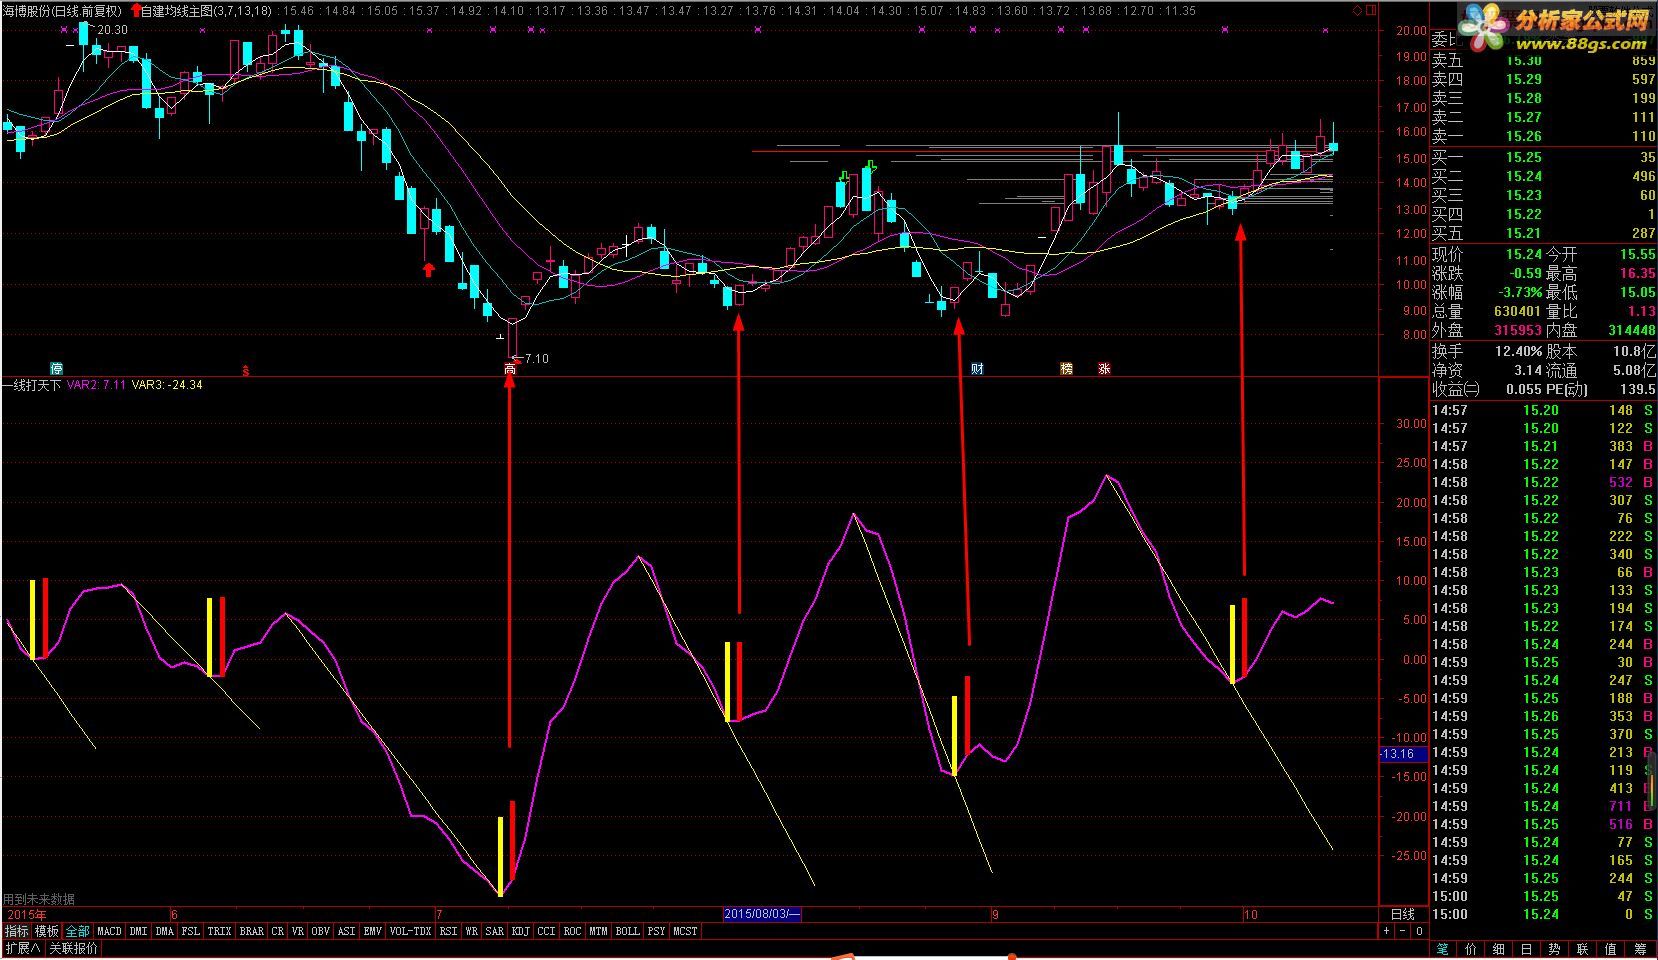
Task: Click the 涨 price-limit marker icon
Action: click(1104, 369)
